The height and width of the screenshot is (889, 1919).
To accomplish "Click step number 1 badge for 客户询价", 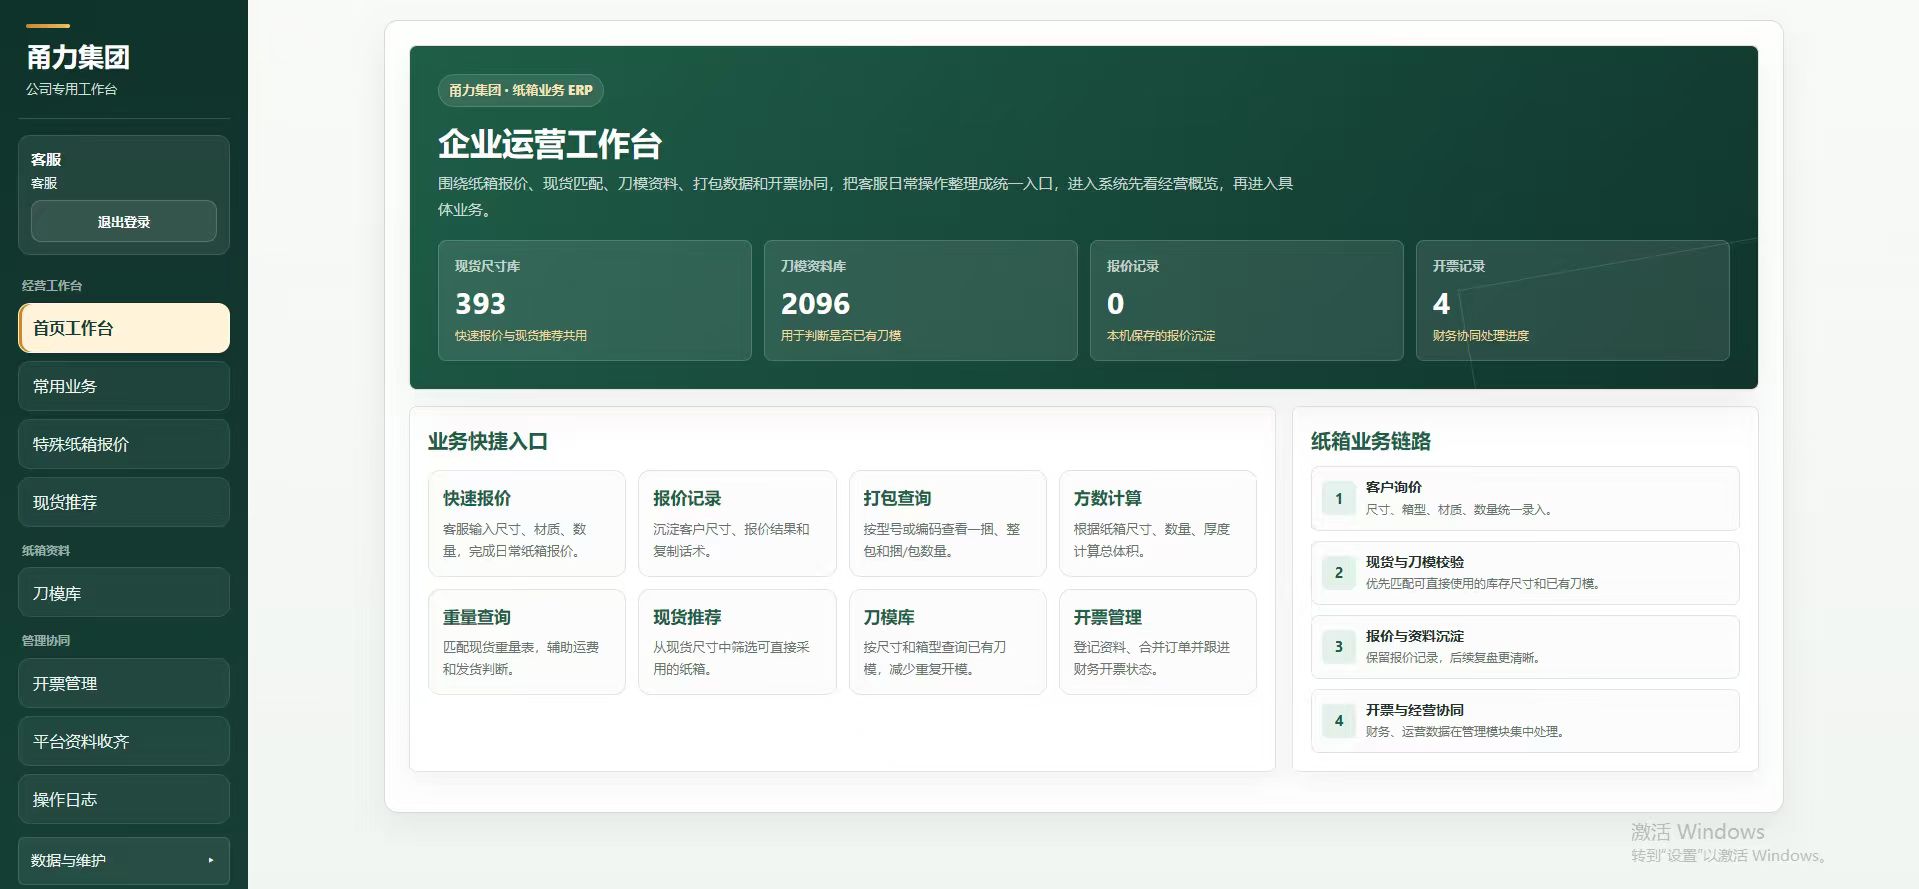I will tap(1339, 498).
